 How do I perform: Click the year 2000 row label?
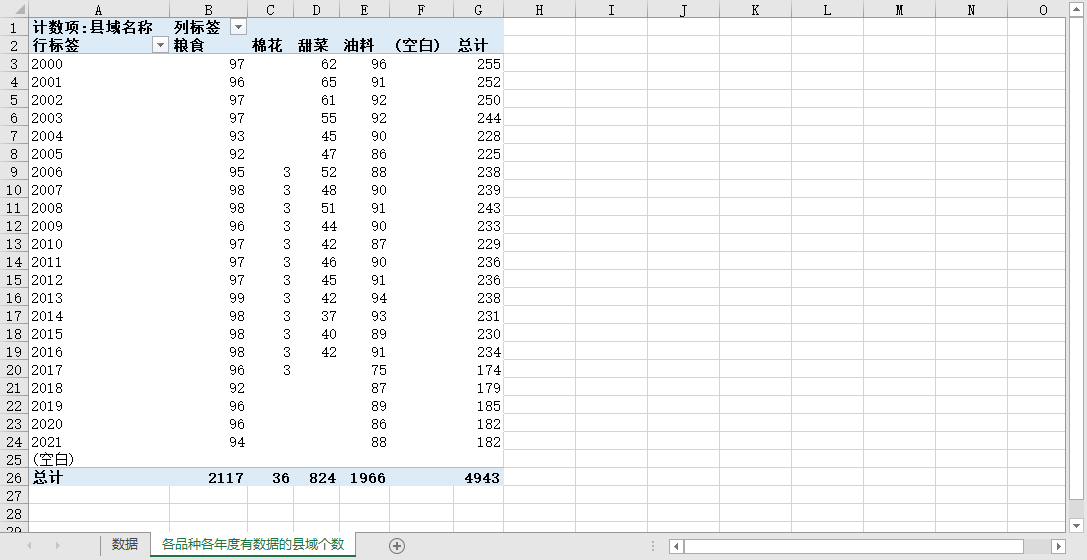tap(98, 64)
